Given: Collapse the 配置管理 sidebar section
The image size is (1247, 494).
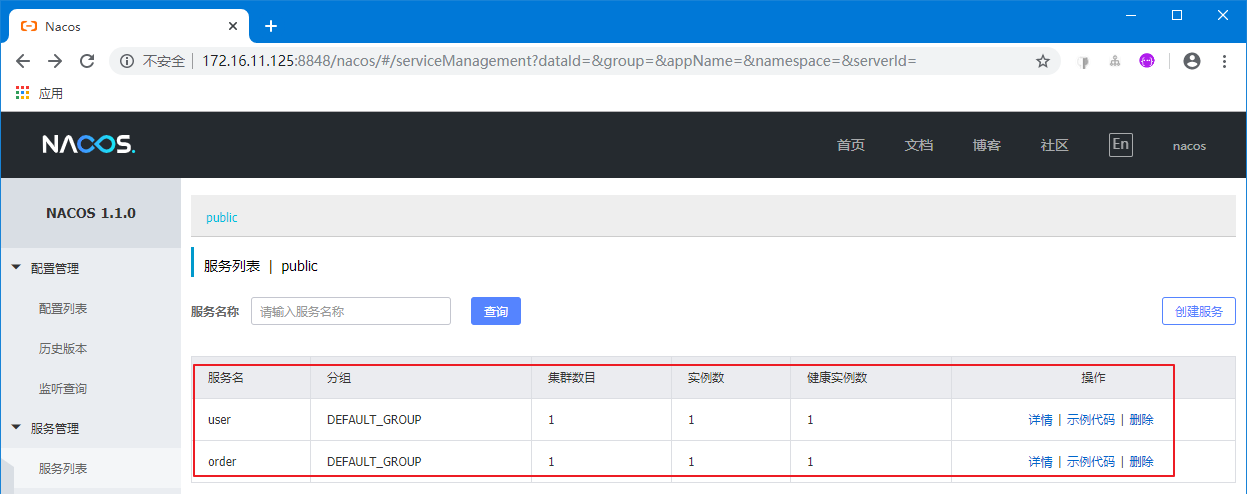Looking at the screenshot, I should click(x=16, y=268).
